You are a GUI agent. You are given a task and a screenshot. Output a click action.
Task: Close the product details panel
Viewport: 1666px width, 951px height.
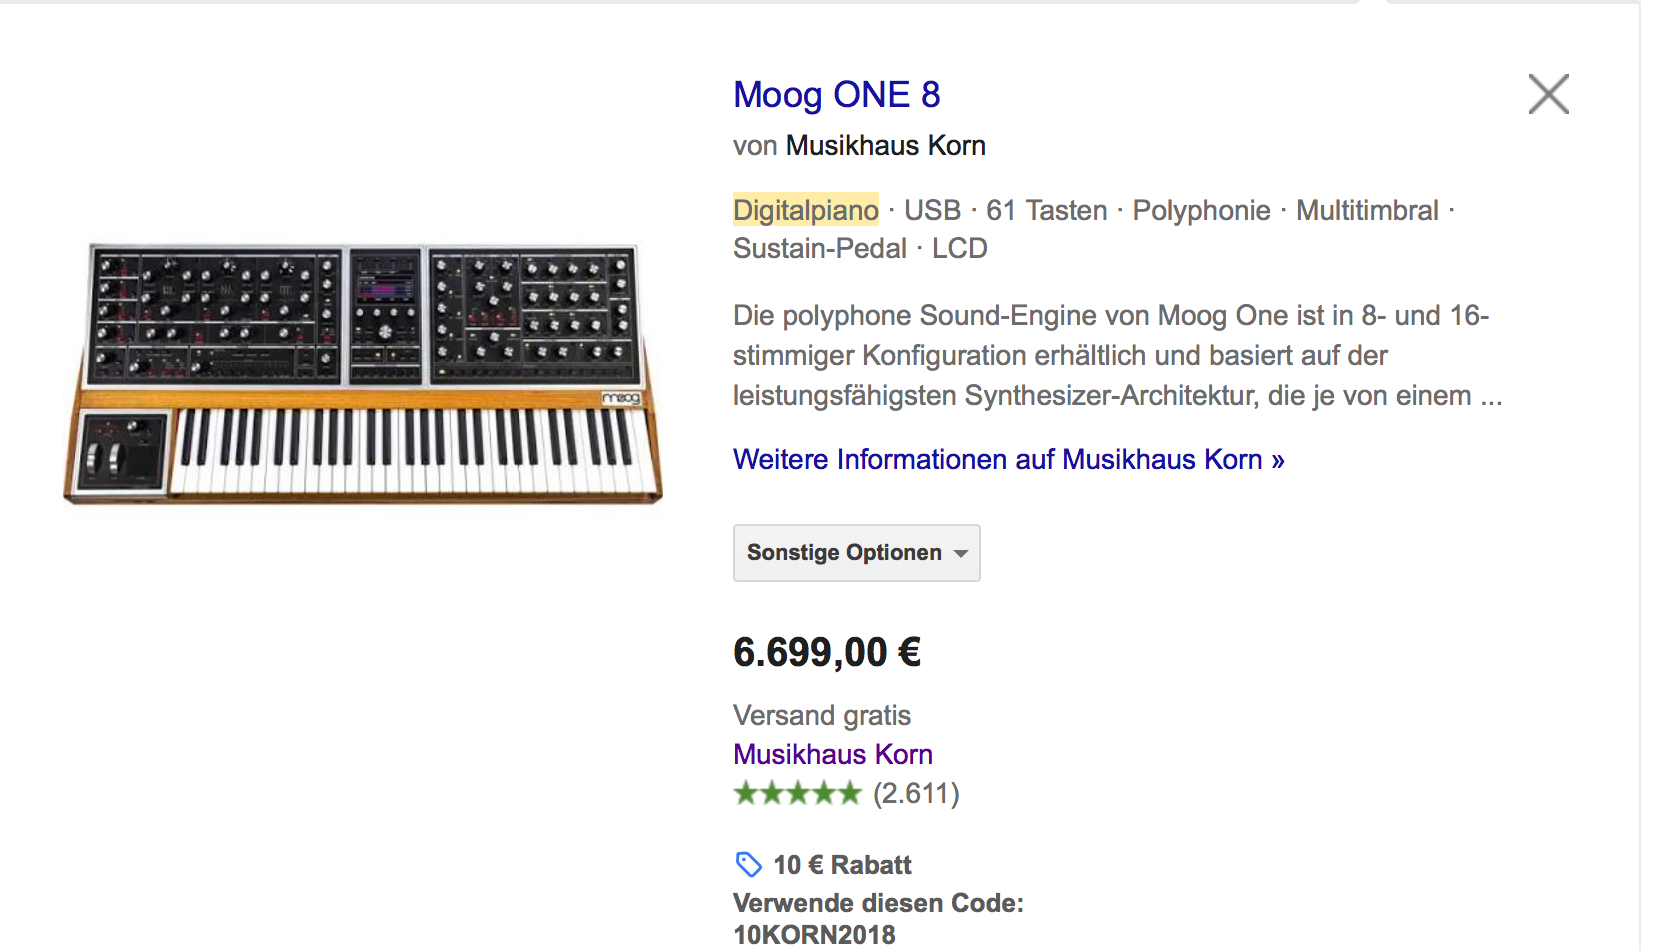click(x=1548, y=94)
